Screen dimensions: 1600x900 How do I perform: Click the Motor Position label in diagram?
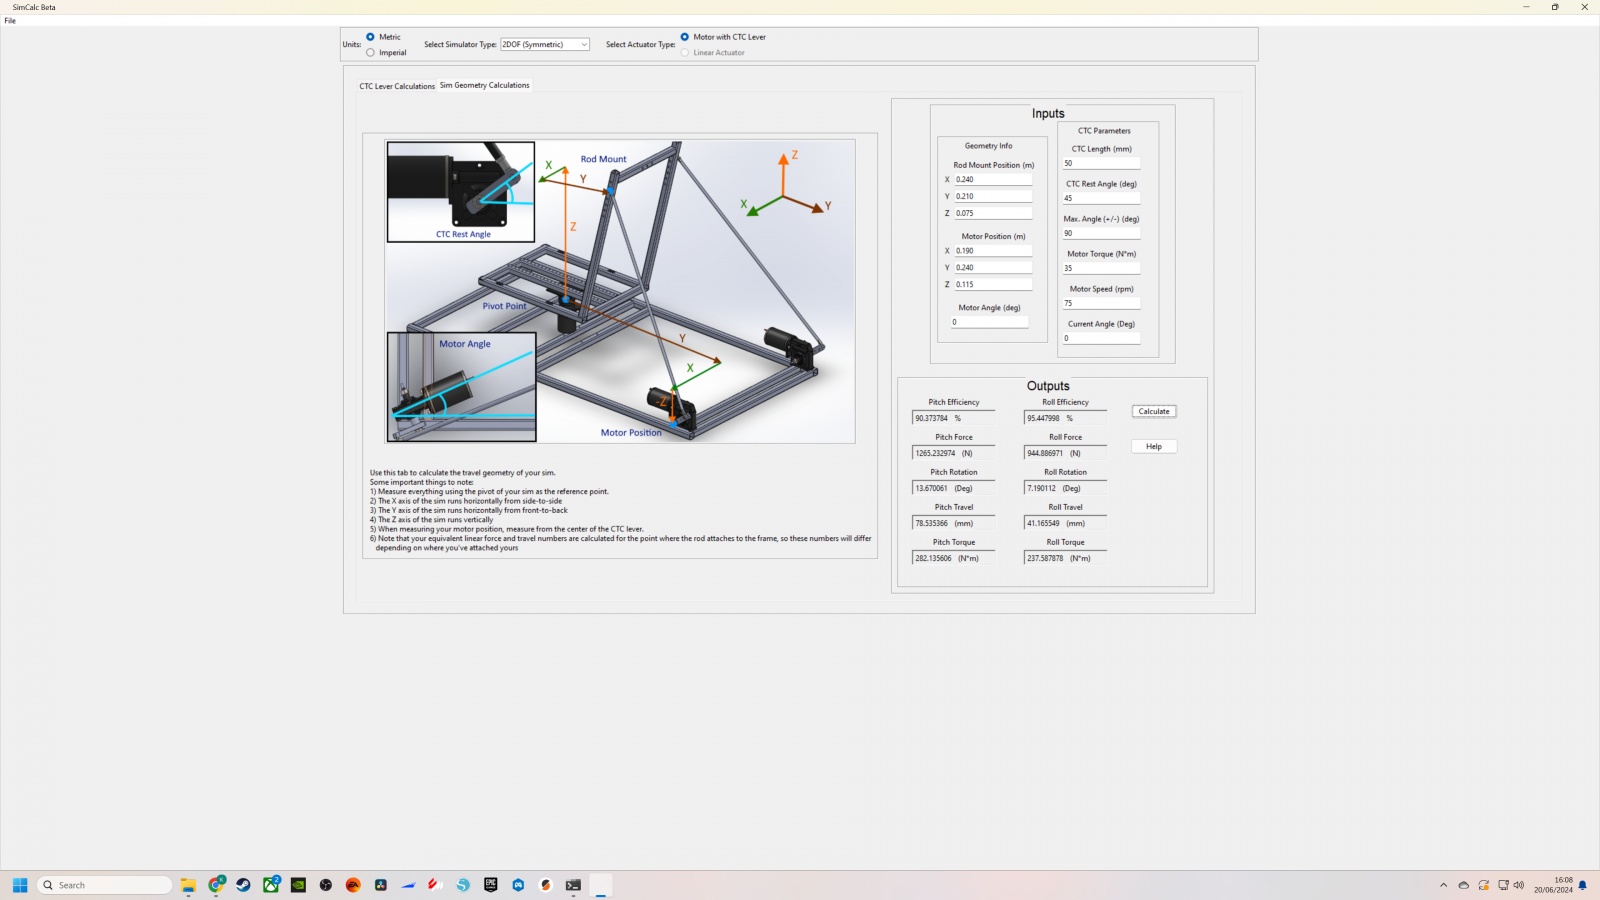[631, 433]
